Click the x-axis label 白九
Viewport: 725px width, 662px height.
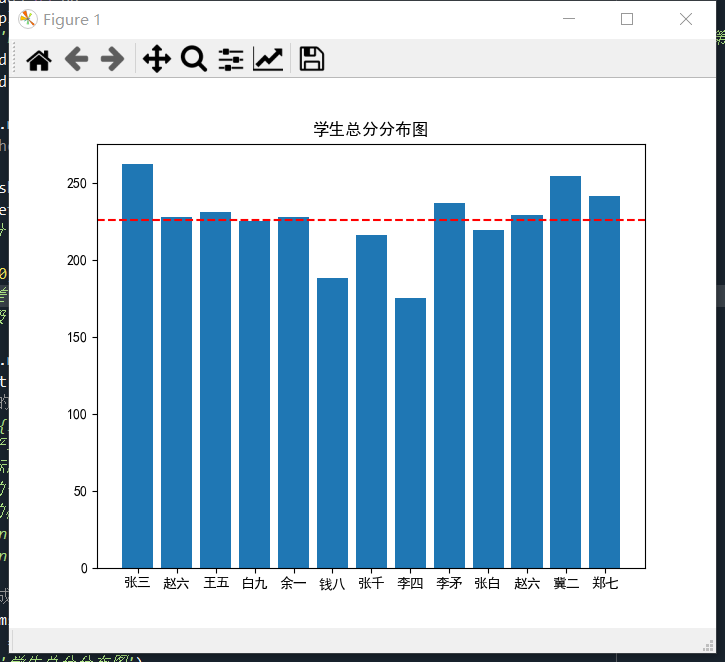point(254,583)
